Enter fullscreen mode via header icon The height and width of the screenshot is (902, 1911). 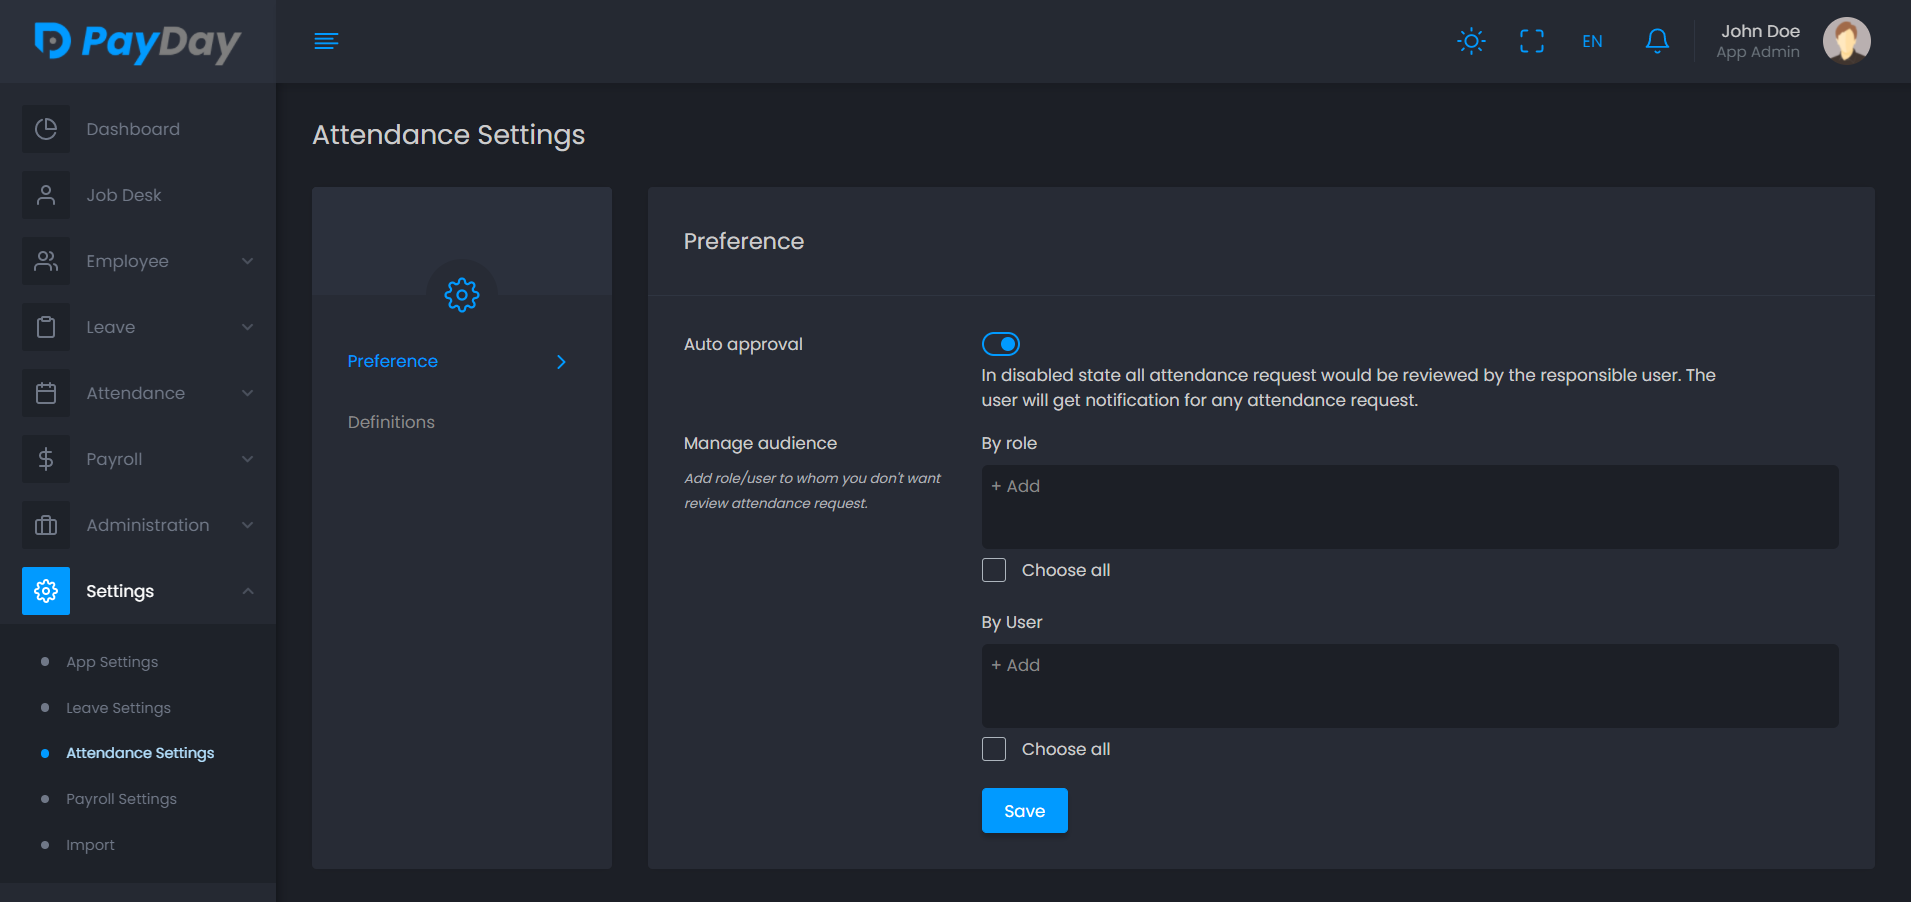pos(1531,41)
